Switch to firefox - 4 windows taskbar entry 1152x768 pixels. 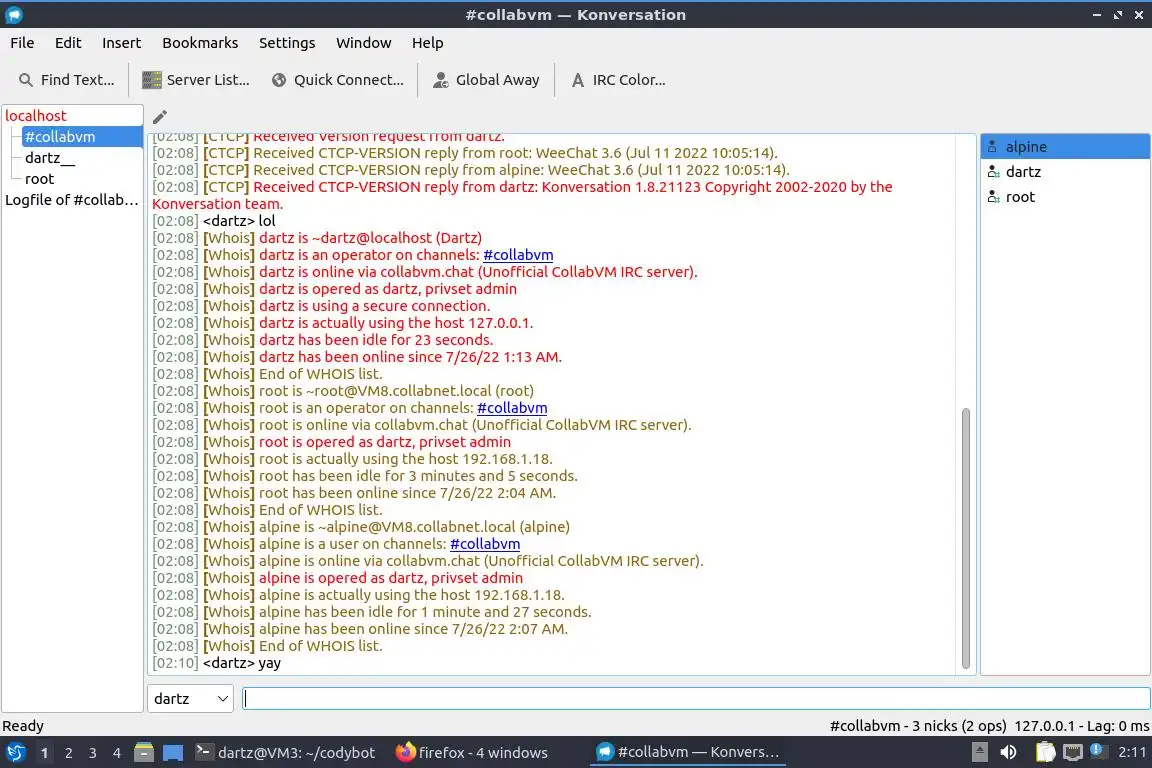472,753
